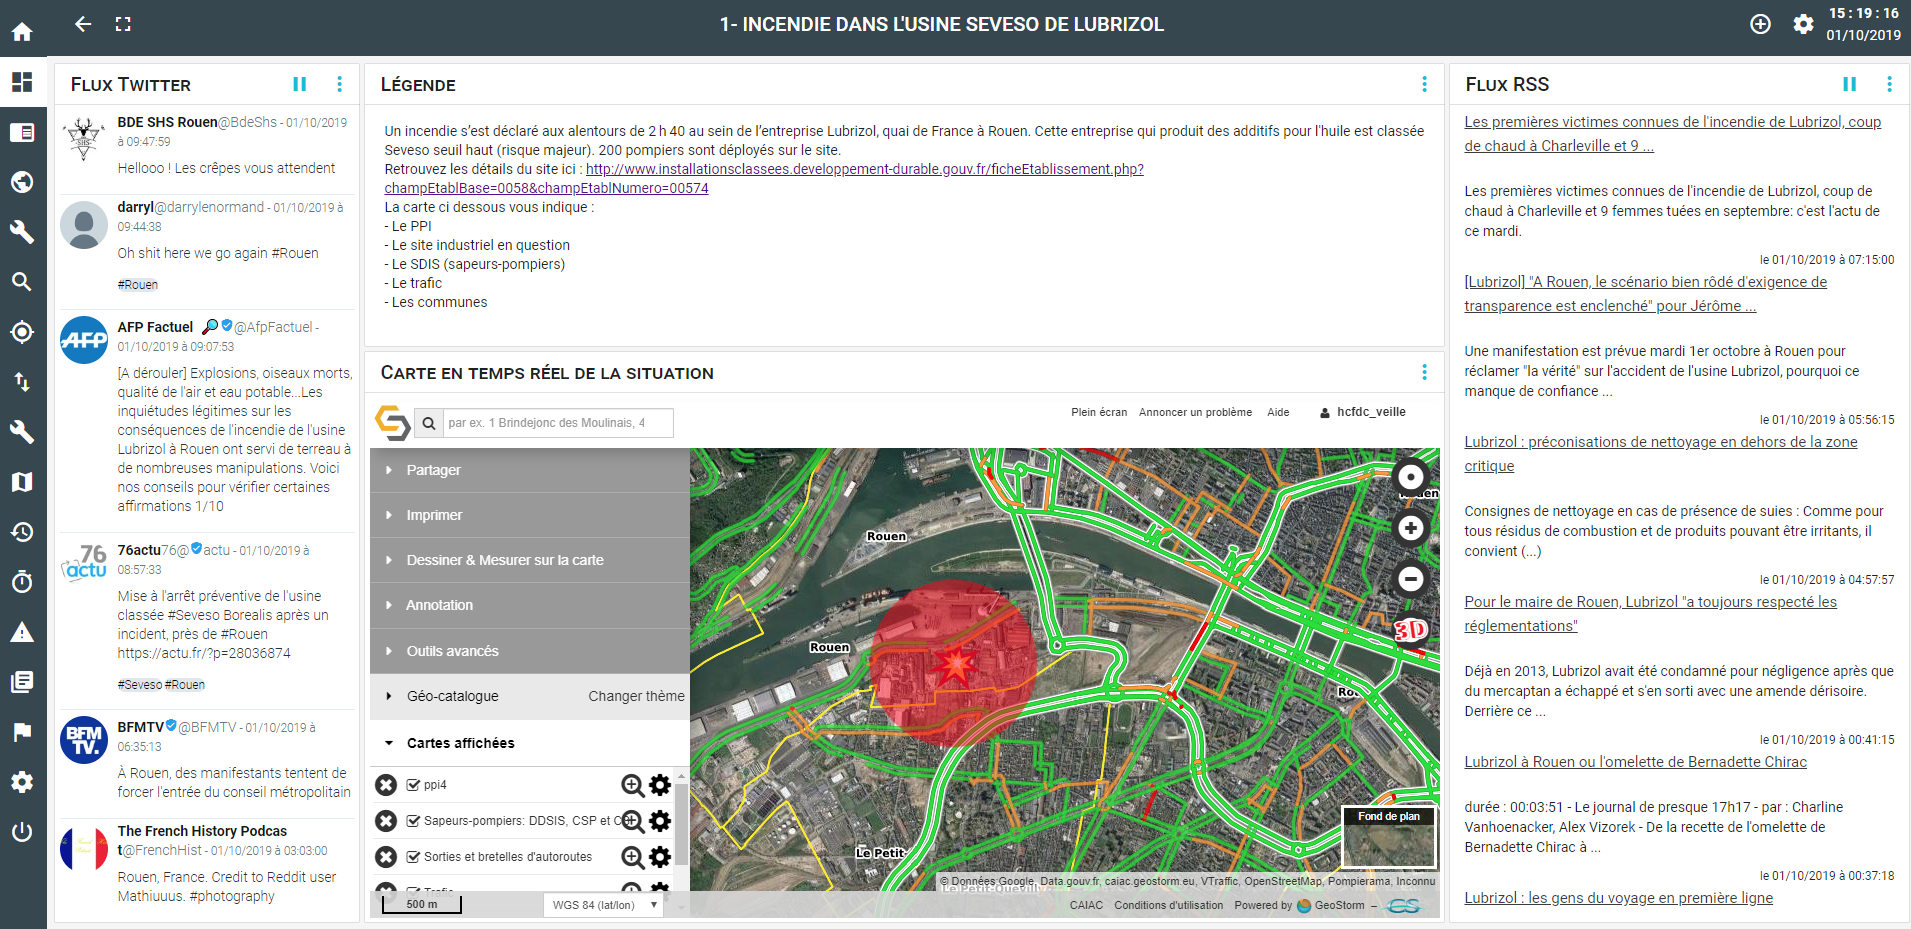Pause the Flux Twitter feed
Viewport: 1911px width, 929px height.
click(x=299, y=84)
